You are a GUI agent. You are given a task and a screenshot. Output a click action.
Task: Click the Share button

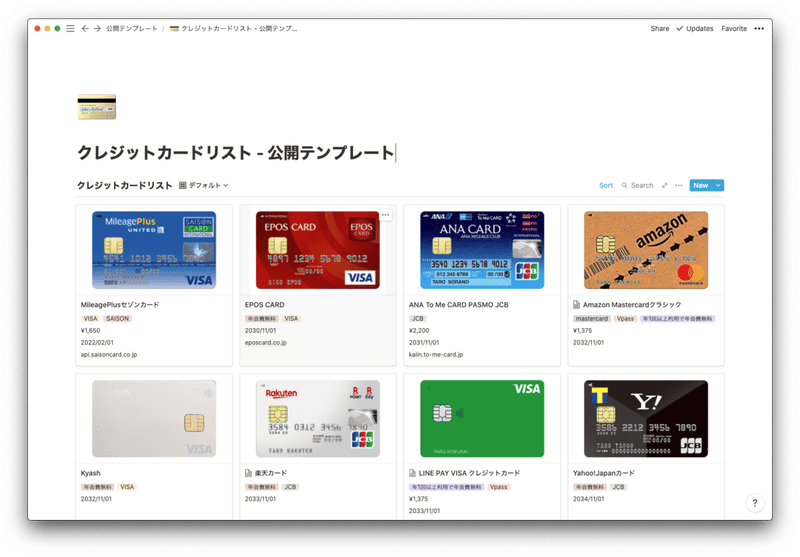[660, 29]
